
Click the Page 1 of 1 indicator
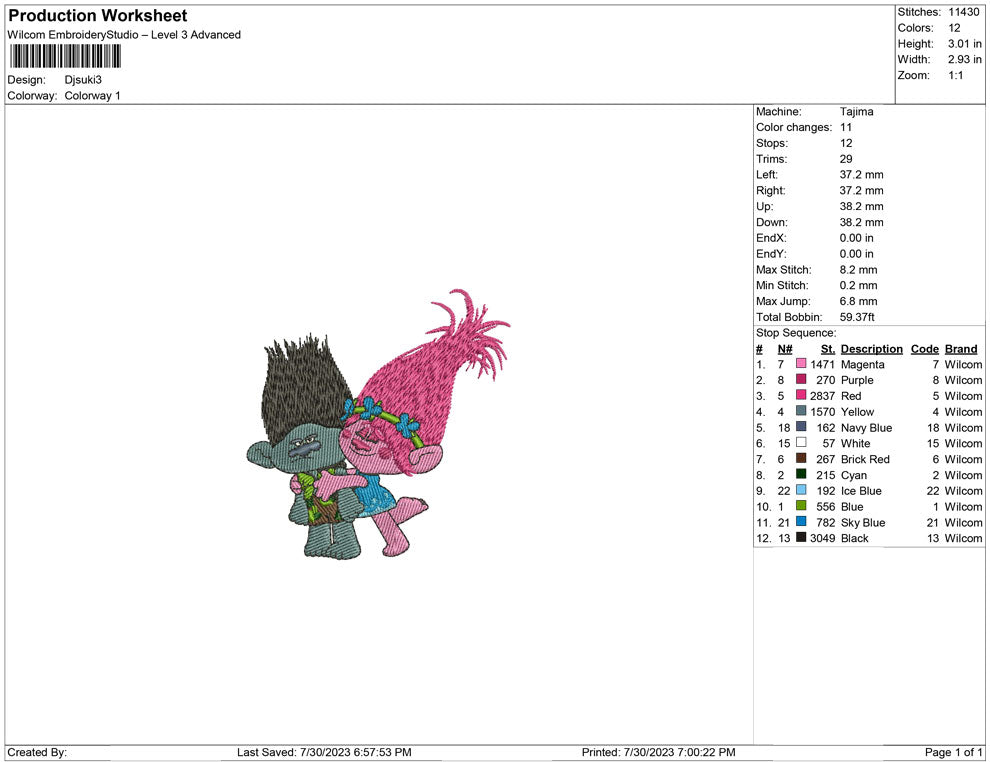[953, 752]
